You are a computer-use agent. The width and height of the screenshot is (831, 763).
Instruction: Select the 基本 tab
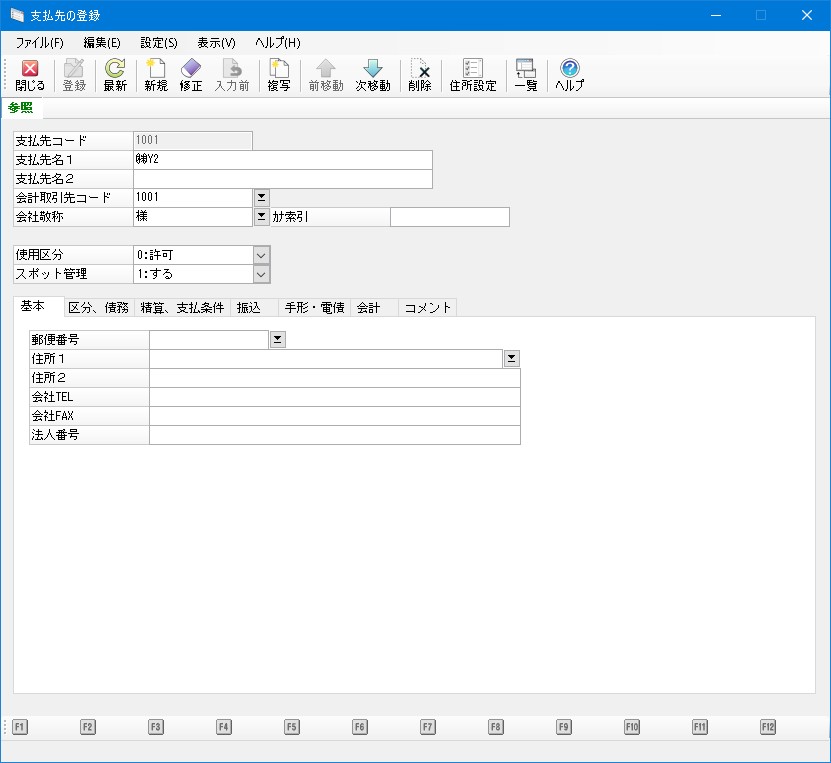pos(39,306)
